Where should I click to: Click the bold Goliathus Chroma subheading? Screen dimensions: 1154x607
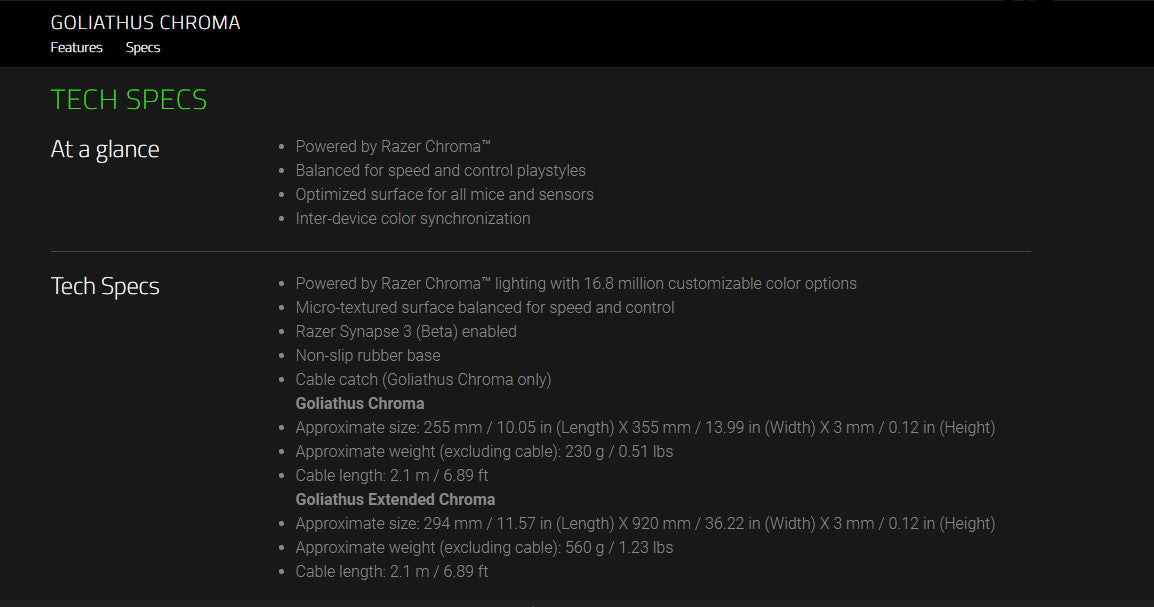tap(359, 403)
